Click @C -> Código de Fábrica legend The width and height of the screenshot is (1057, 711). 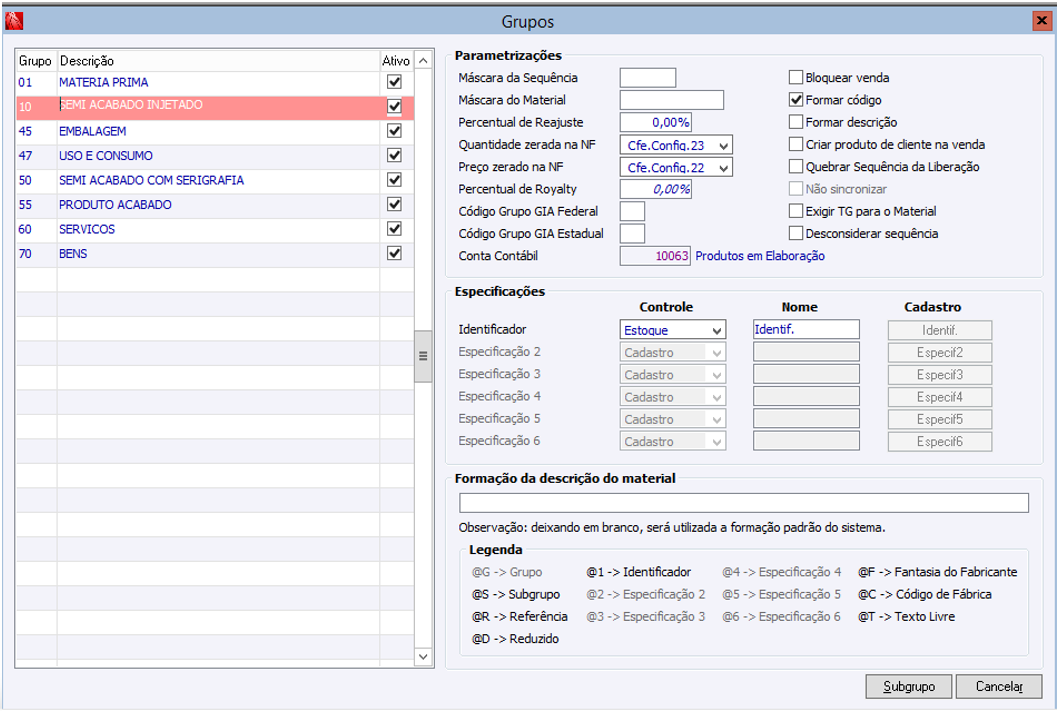[x=924, y=594]
